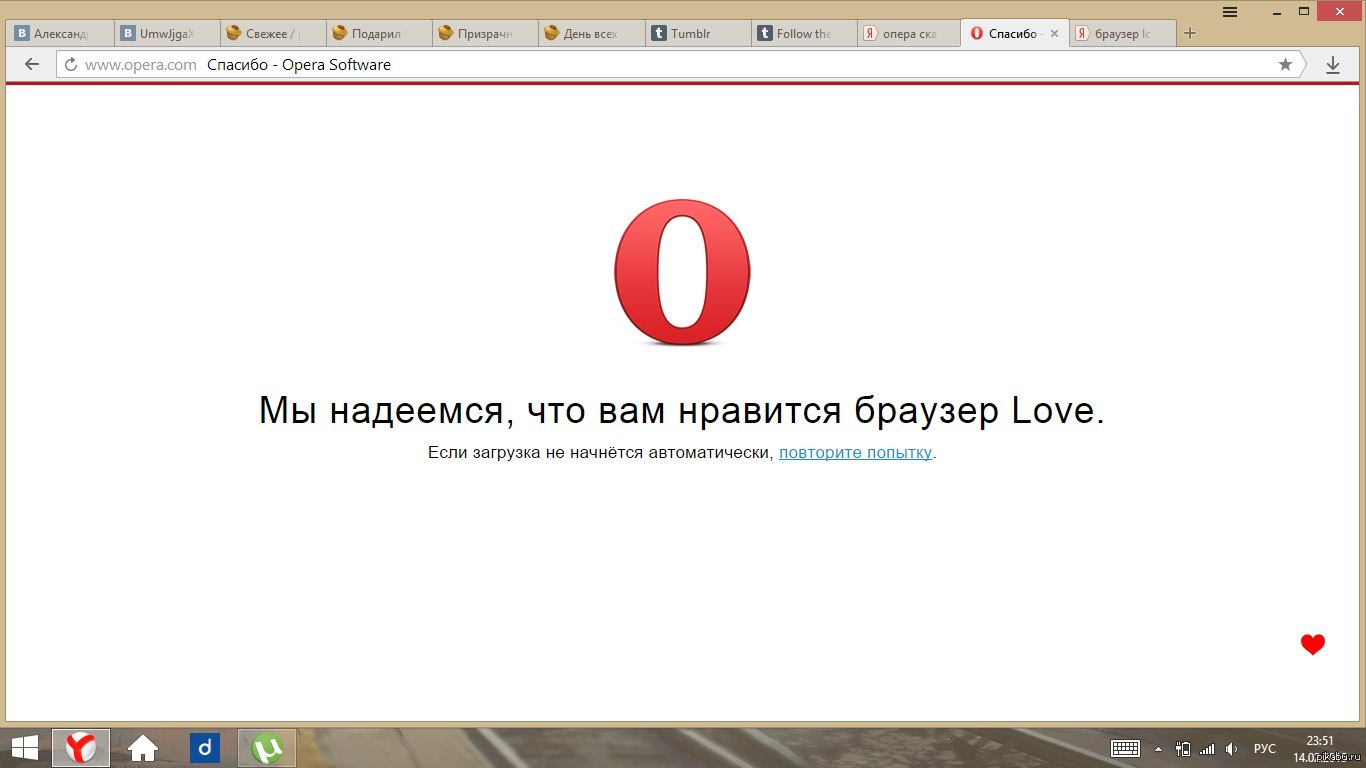The height and width of the screenshot is (768, 1366).
Task: Switch the РУС input language indicator
Action: coord(1264,748)
